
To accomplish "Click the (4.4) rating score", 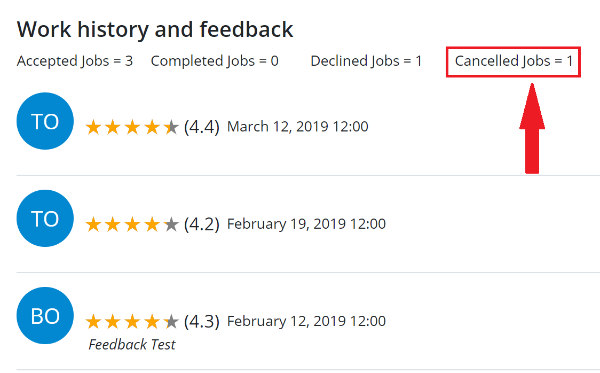I will 202,127.
